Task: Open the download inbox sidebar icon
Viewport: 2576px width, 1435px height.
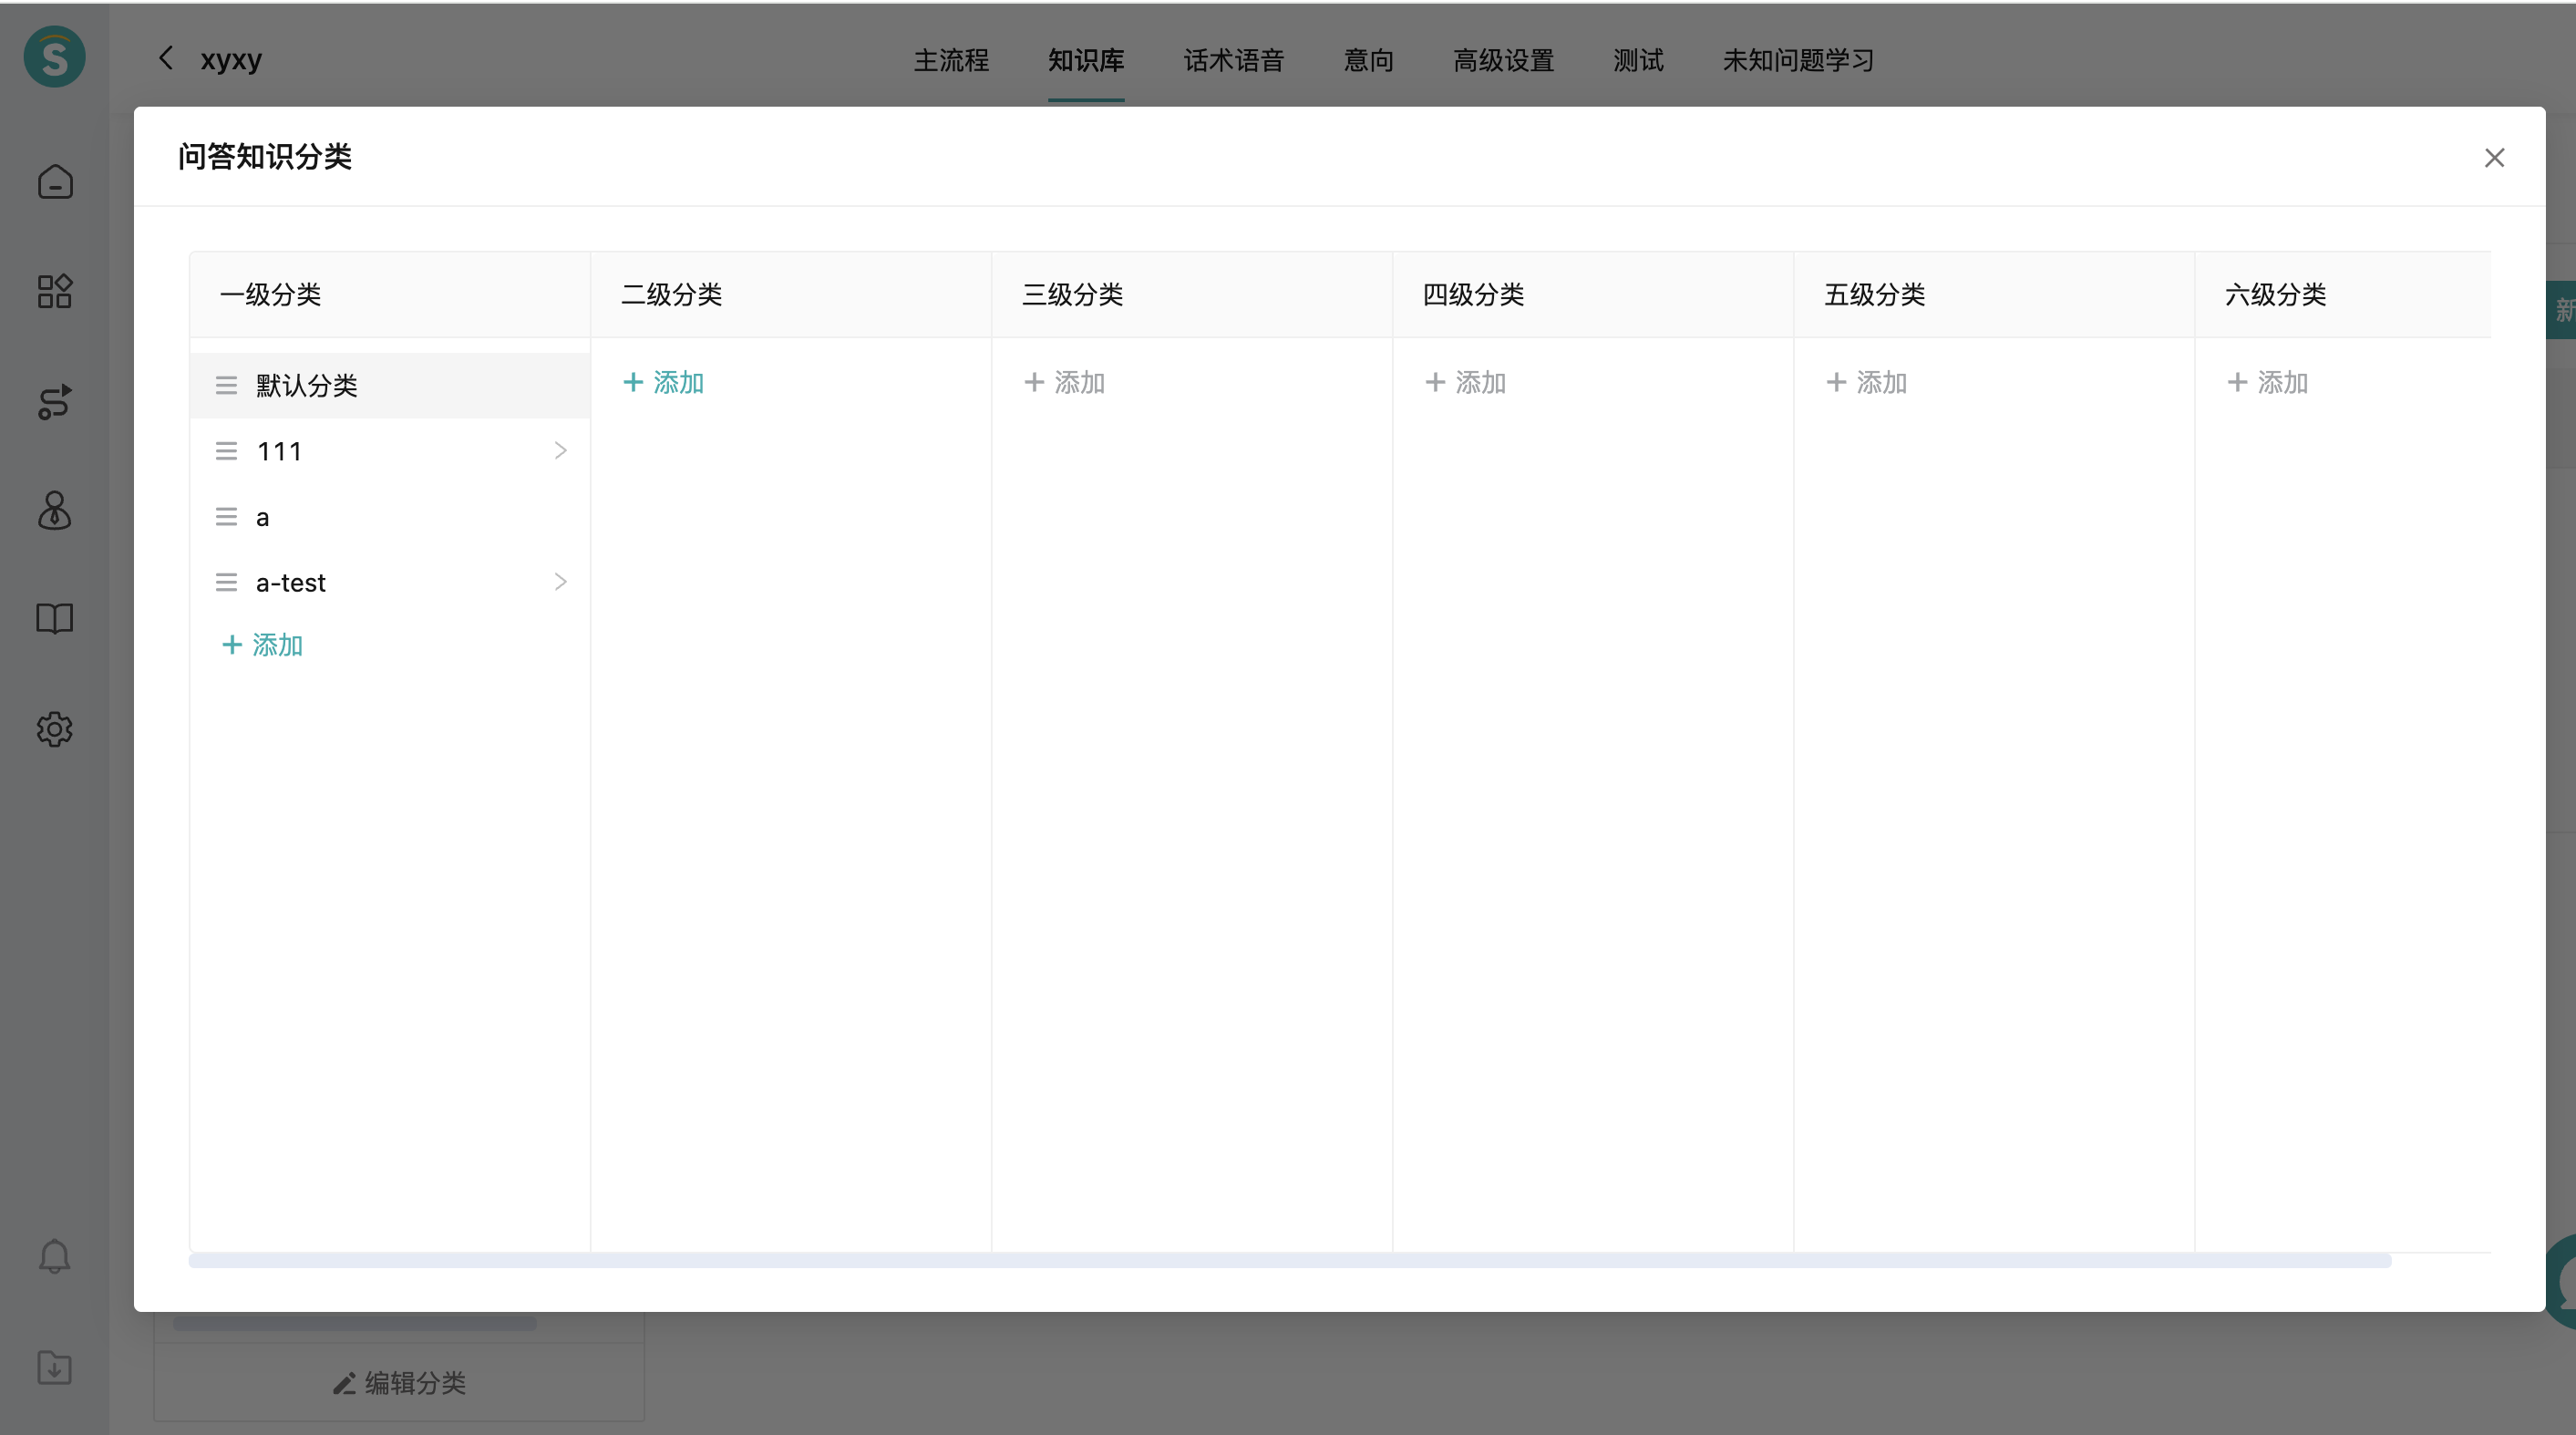Action: (55, 1367)
